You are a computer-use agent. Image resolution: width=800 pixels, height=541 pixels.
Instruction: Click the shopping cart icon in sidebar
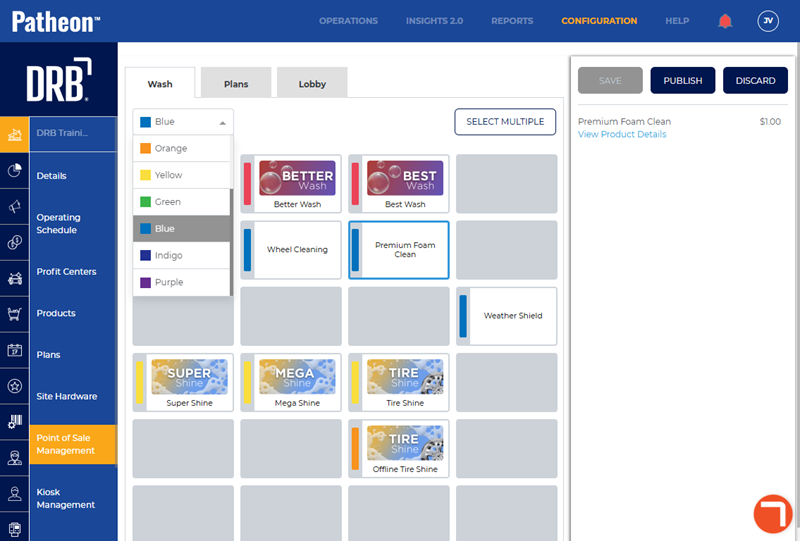click(14, 313)
